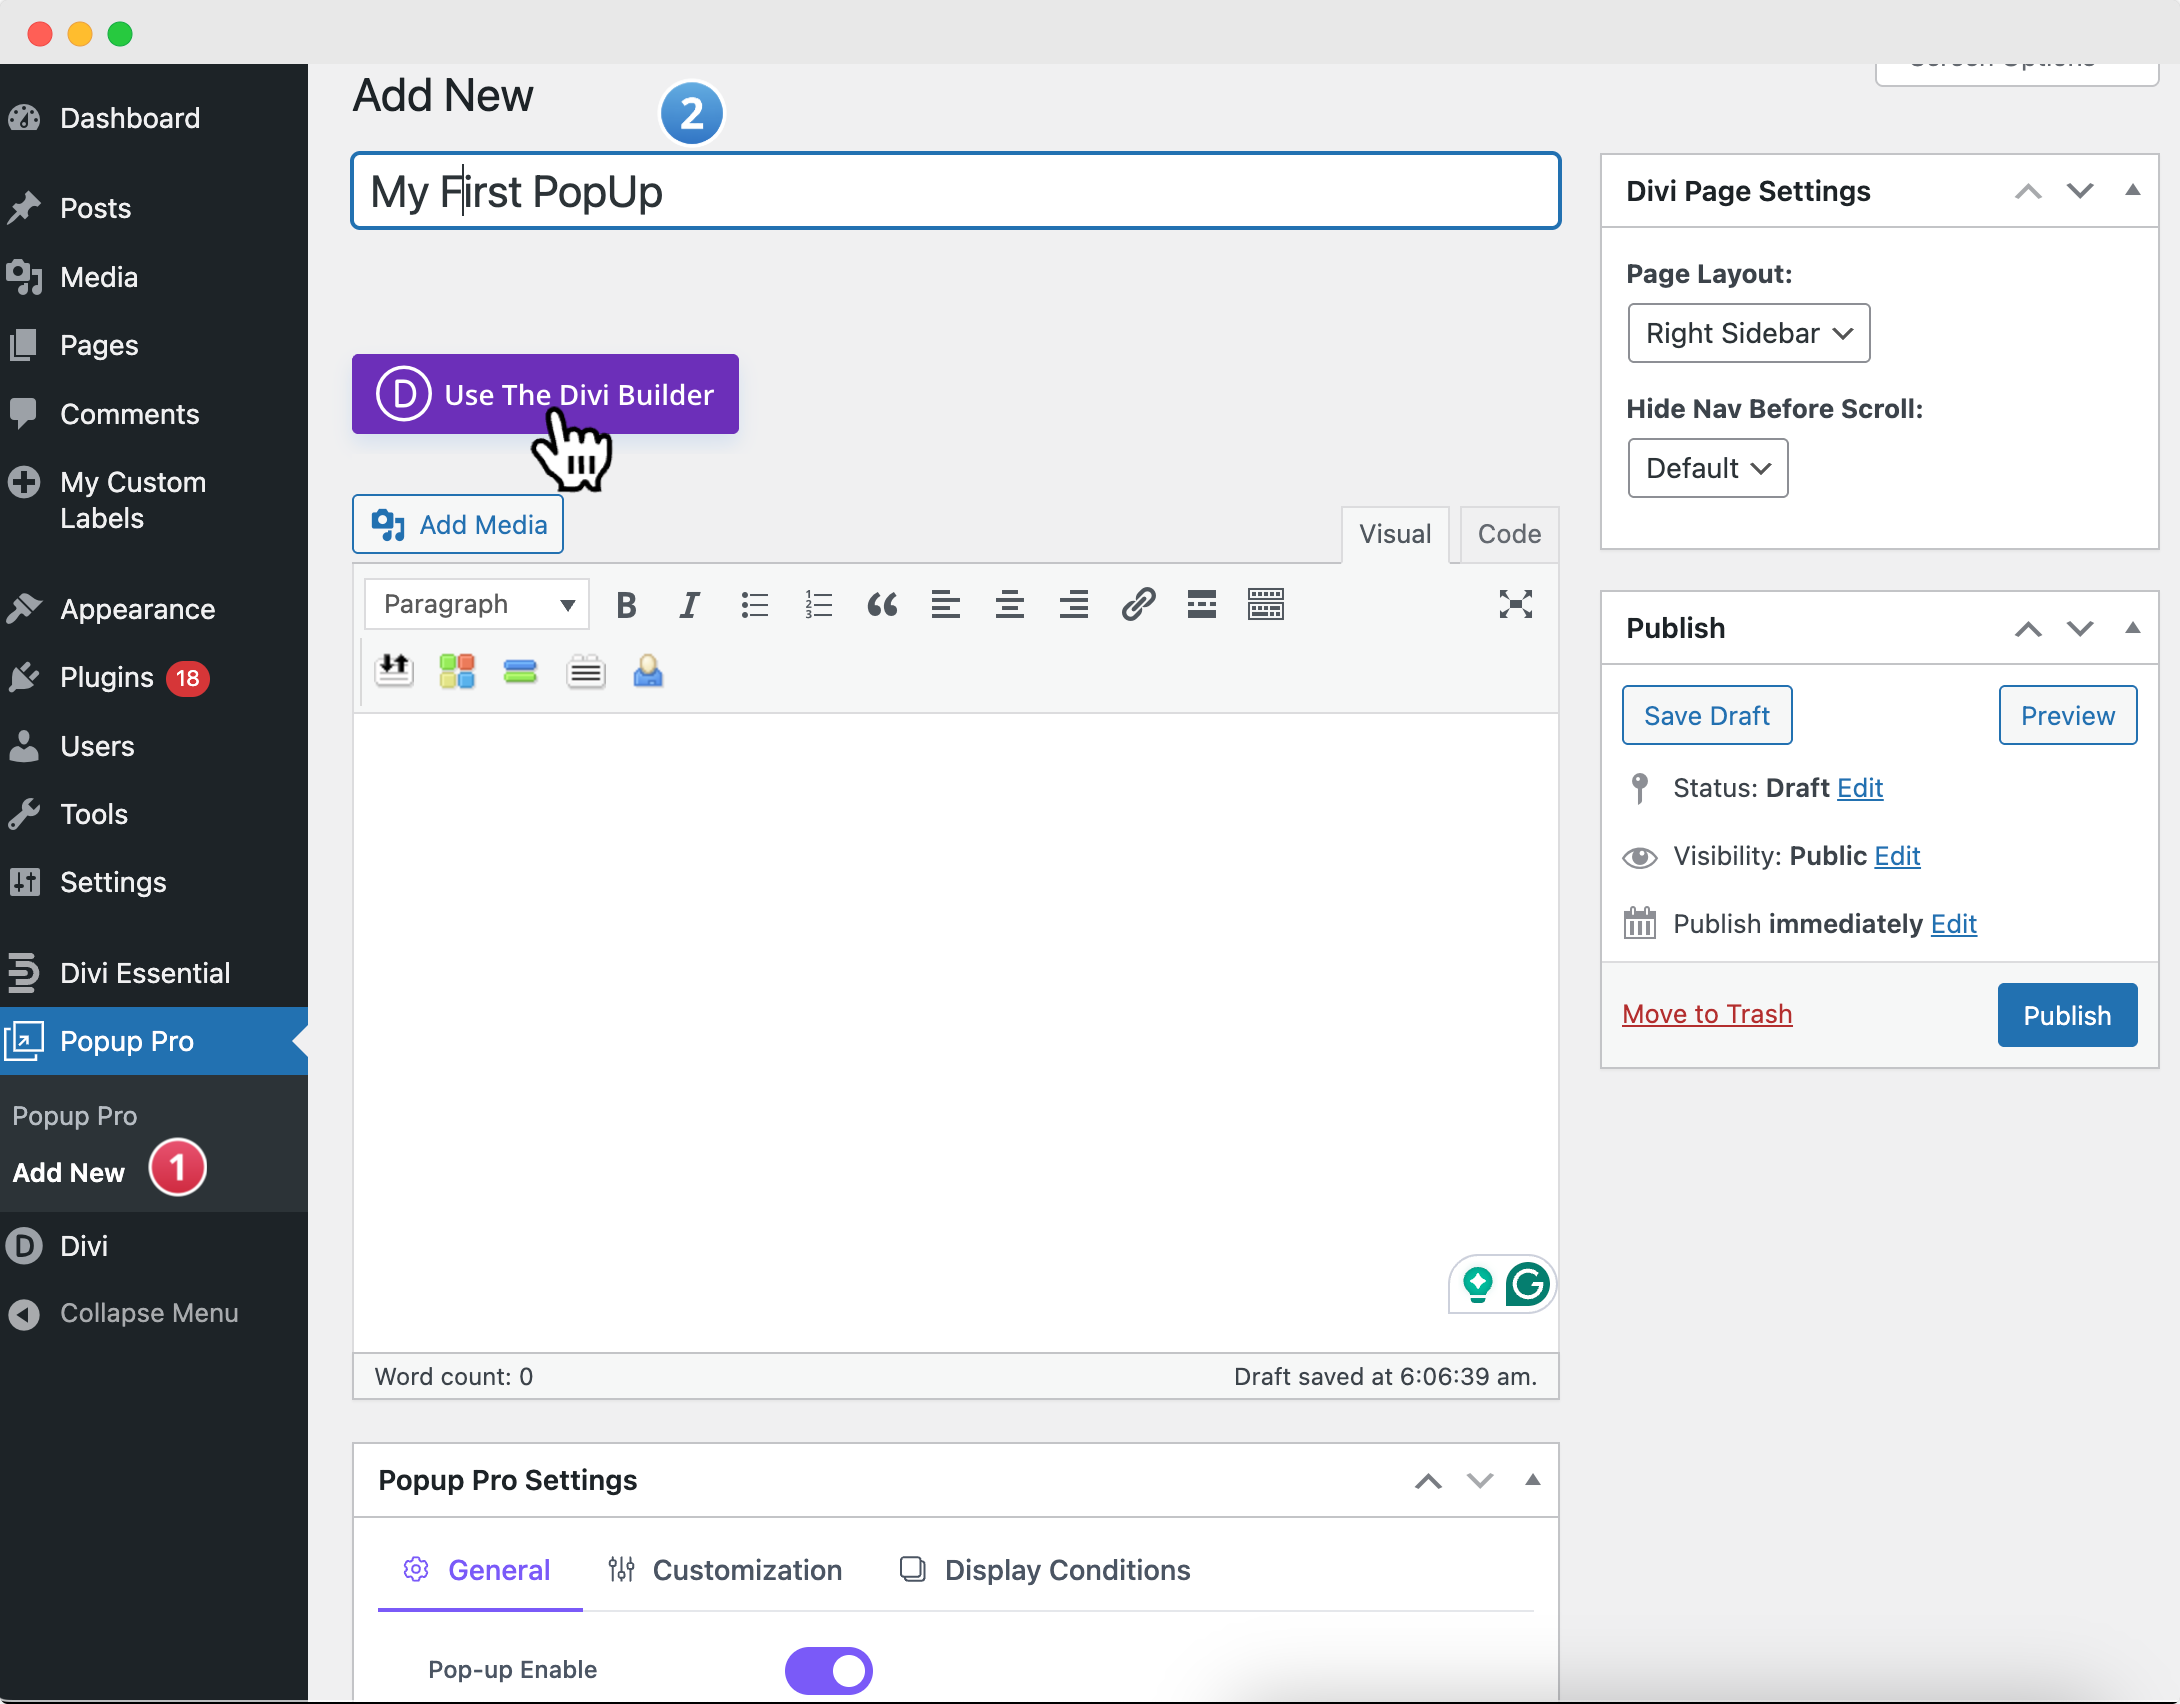Click the green and blue bars icon
Viewport: 2180px width, 1704px height.
520,670
